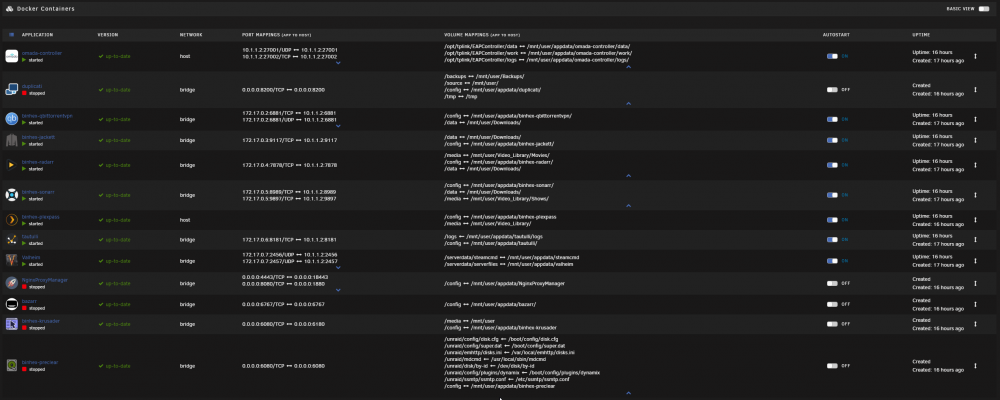
Task: Click the Port Mappings column header
Action: pos(276,34)
